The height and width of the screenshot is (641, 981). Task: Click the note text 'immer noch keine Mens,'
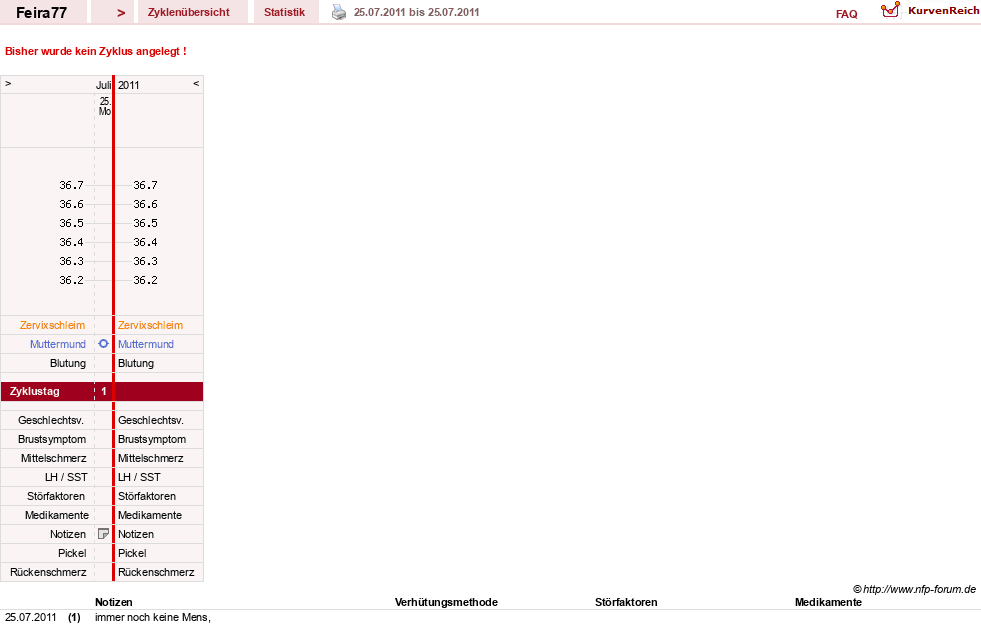(x=153, y=617)
